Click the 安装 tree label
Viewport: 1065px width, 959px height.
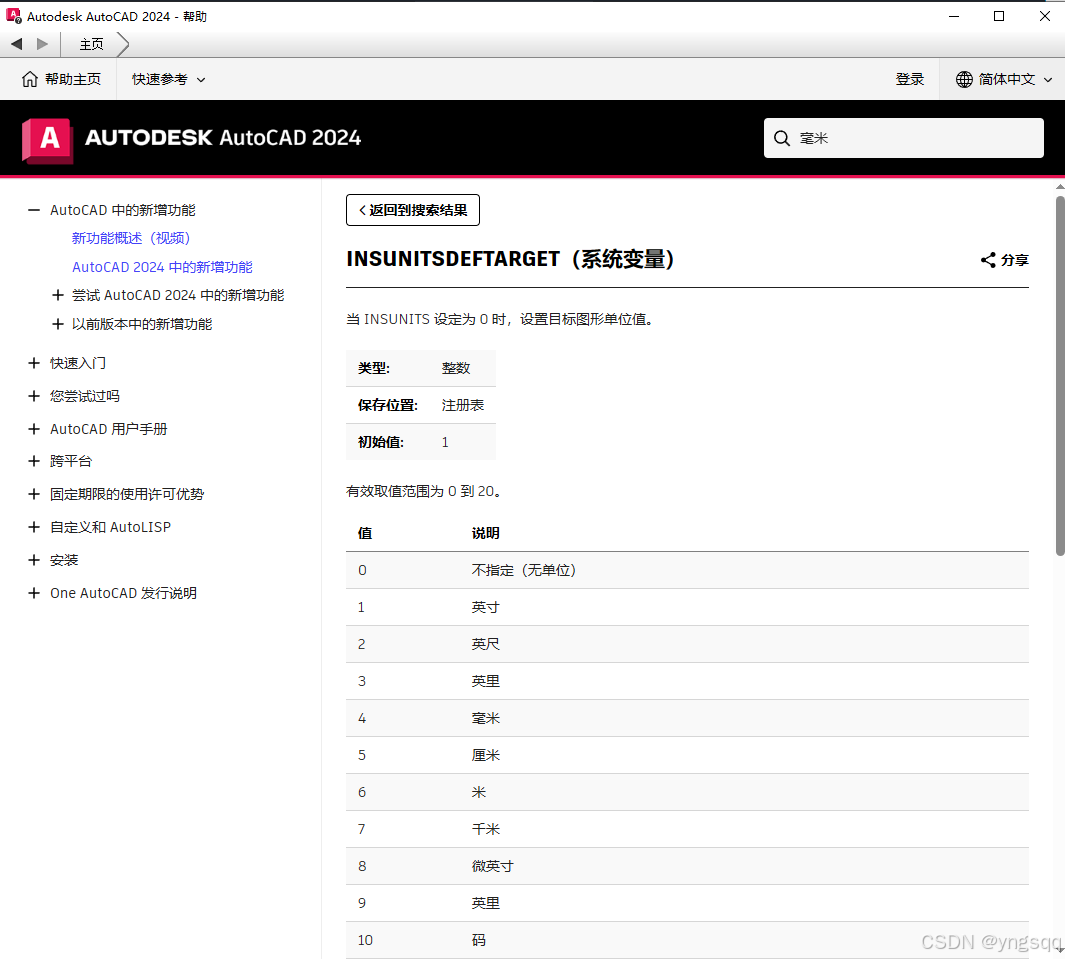point(65,560)
